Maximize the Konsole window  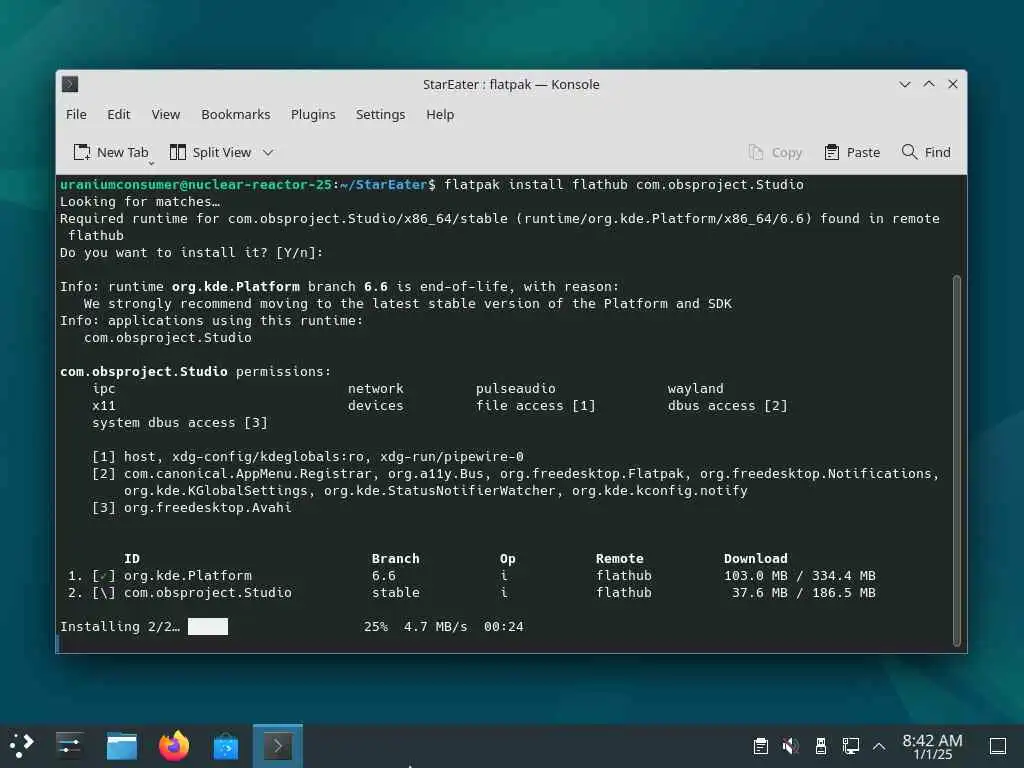point(929,84)
